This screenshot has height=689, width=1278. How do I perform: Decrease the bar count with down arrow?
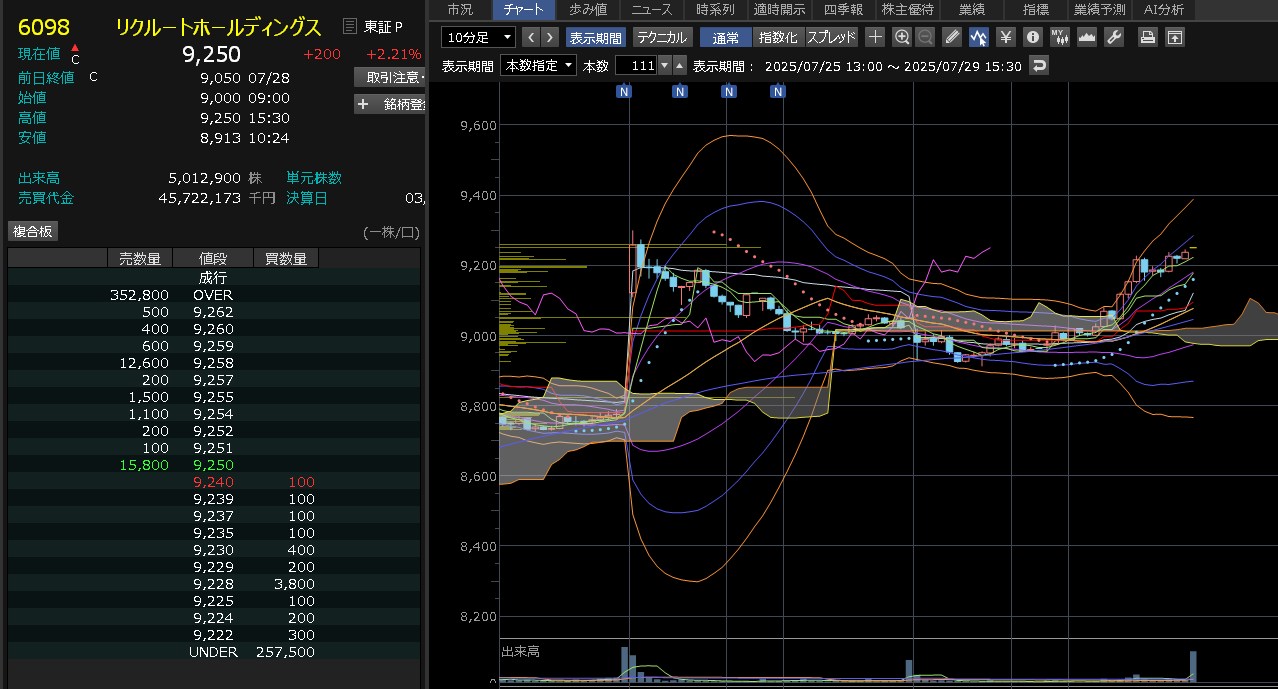tap(665, 65)
